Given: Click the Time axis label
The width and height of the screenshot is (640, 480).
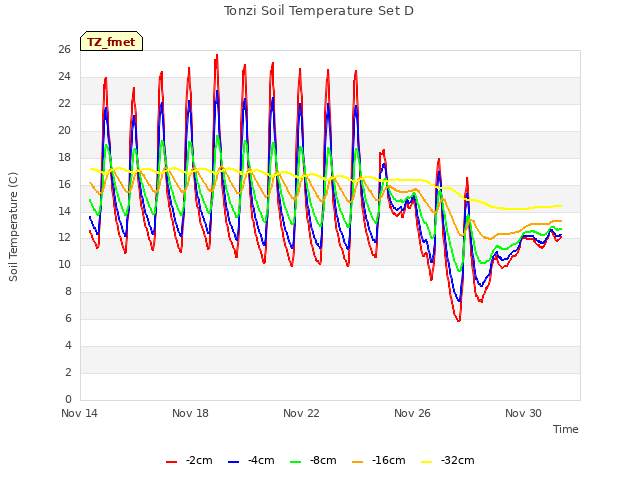Looking at the screenshot, I should point(566,429).
